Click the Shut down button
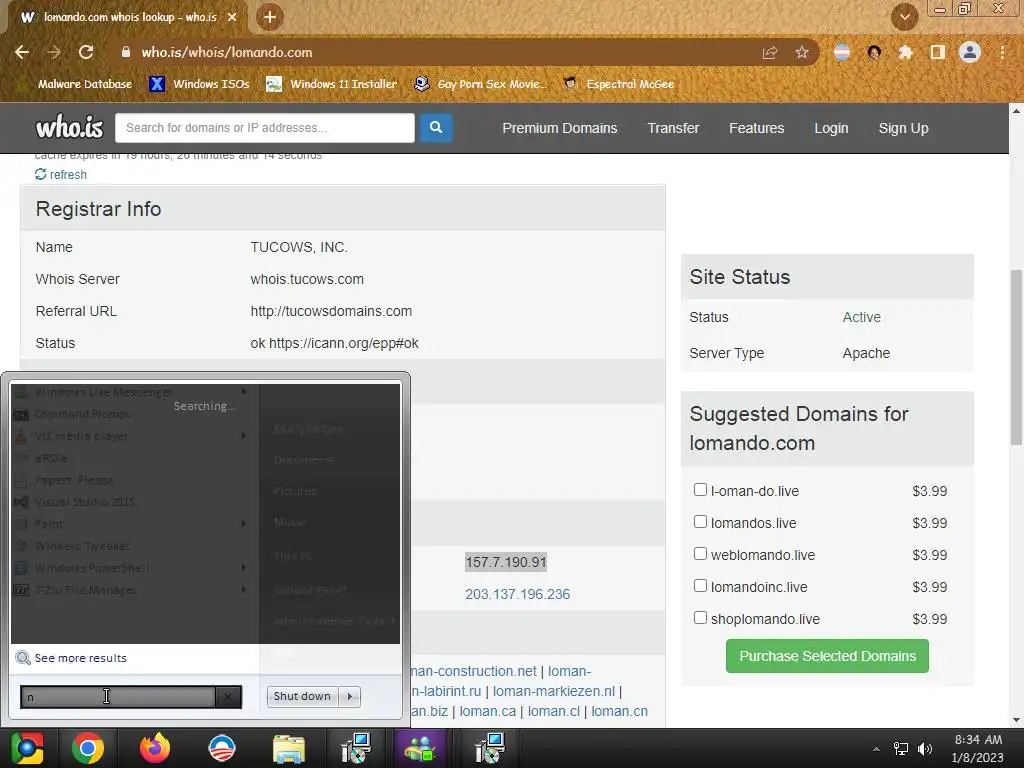This screenshot has width=1024, height=768. point(302,696)
